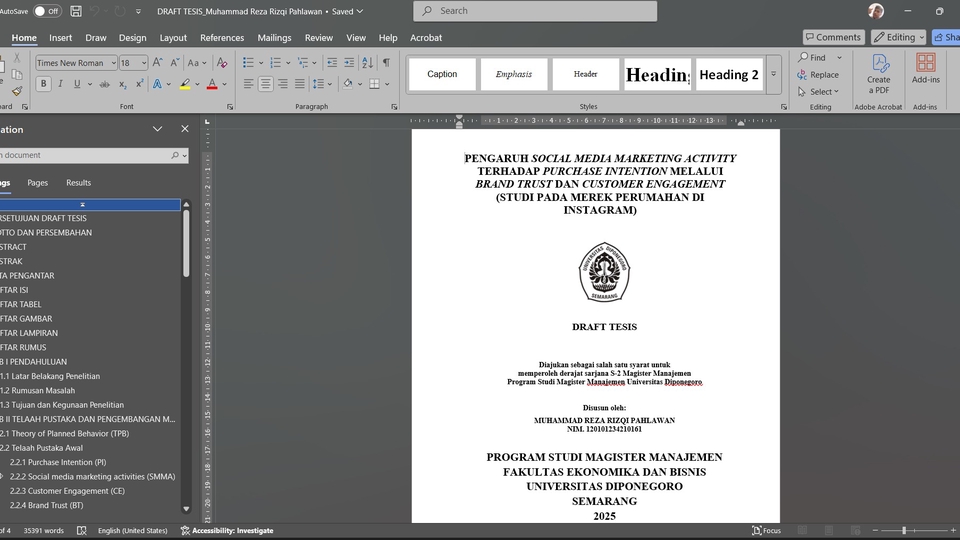Click the top Search box
Viewport: 960px width, 540px height.
pos(535,11)
